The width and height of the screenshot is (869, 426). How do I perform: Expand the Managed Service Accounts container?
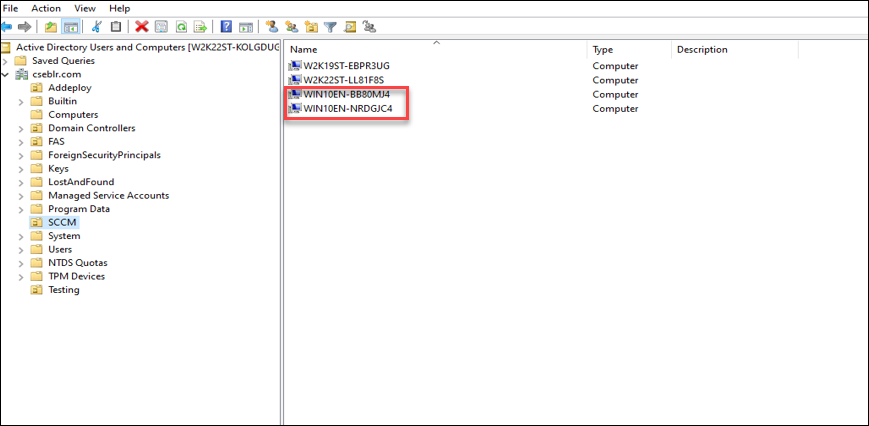pyautogui.click(x=21, y=196)
